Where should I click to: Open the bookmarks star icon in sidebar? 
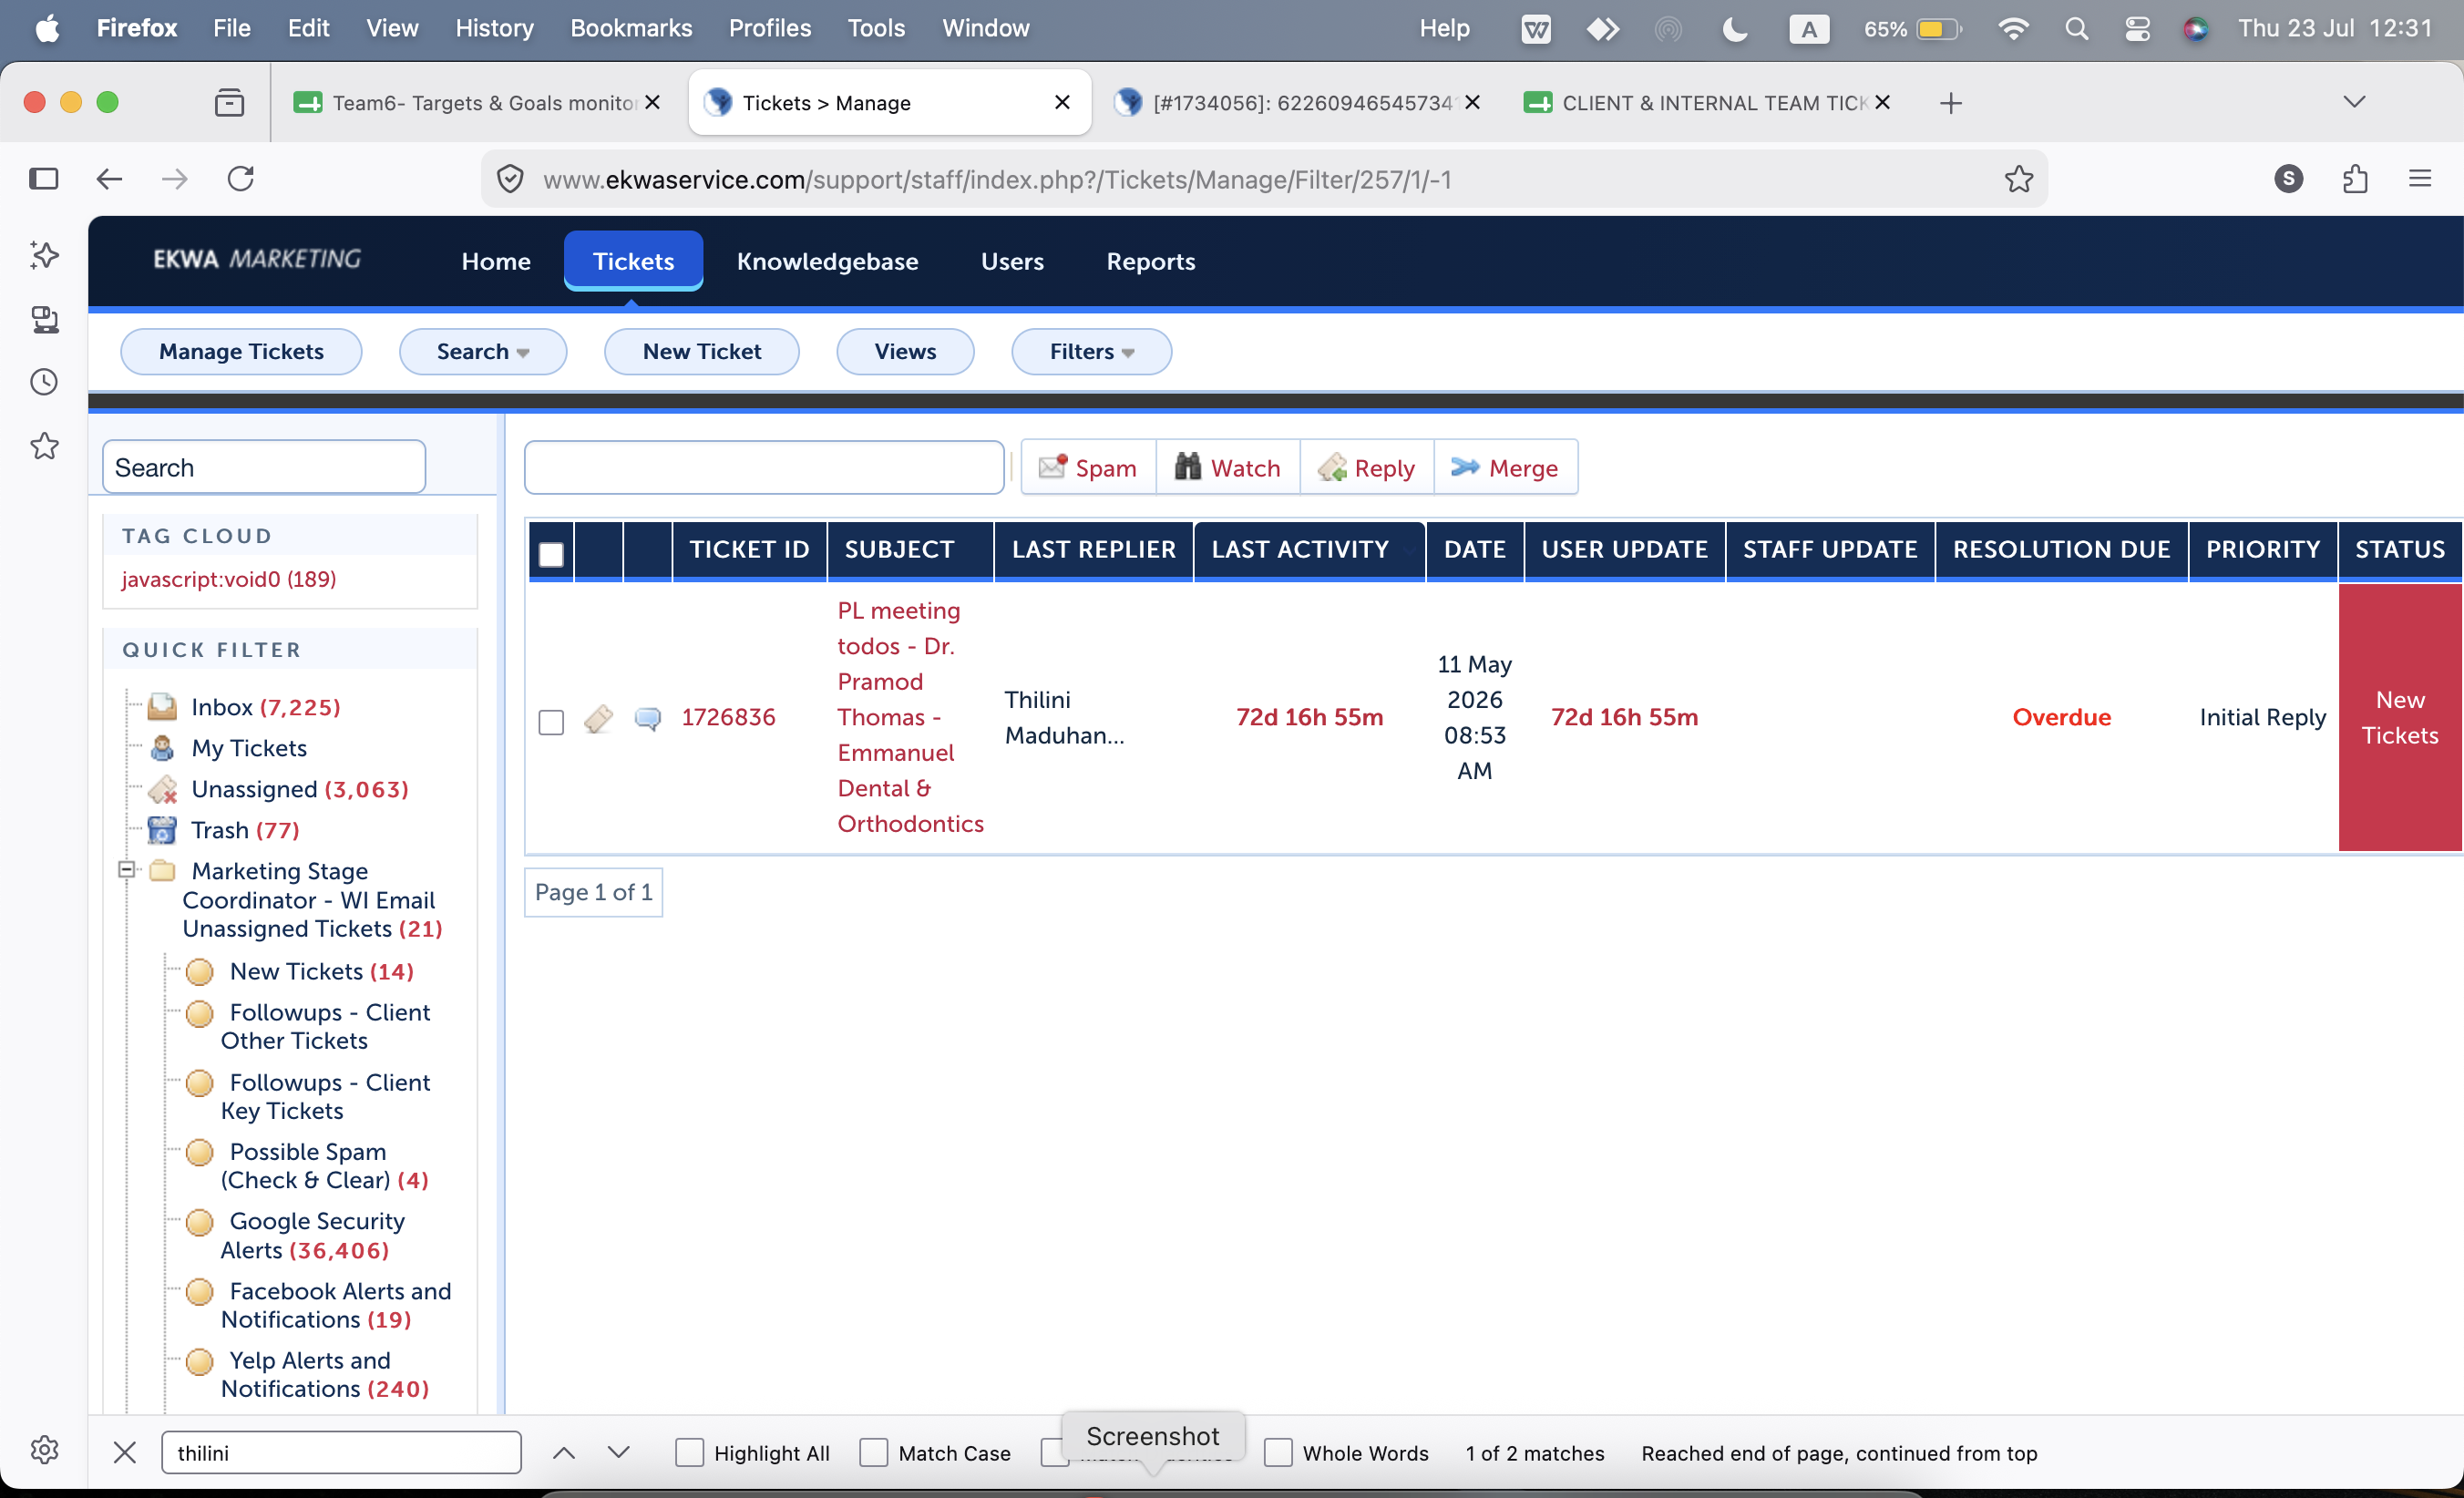coord(44,446)
